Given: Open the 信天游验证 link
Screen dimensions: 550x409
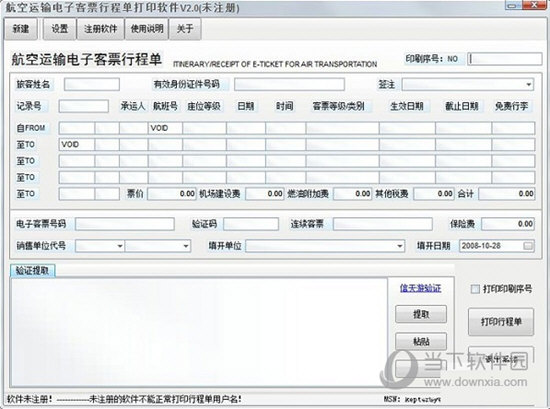Looking at the screenshot, I should pyautogui.click(x=421, y=288).
